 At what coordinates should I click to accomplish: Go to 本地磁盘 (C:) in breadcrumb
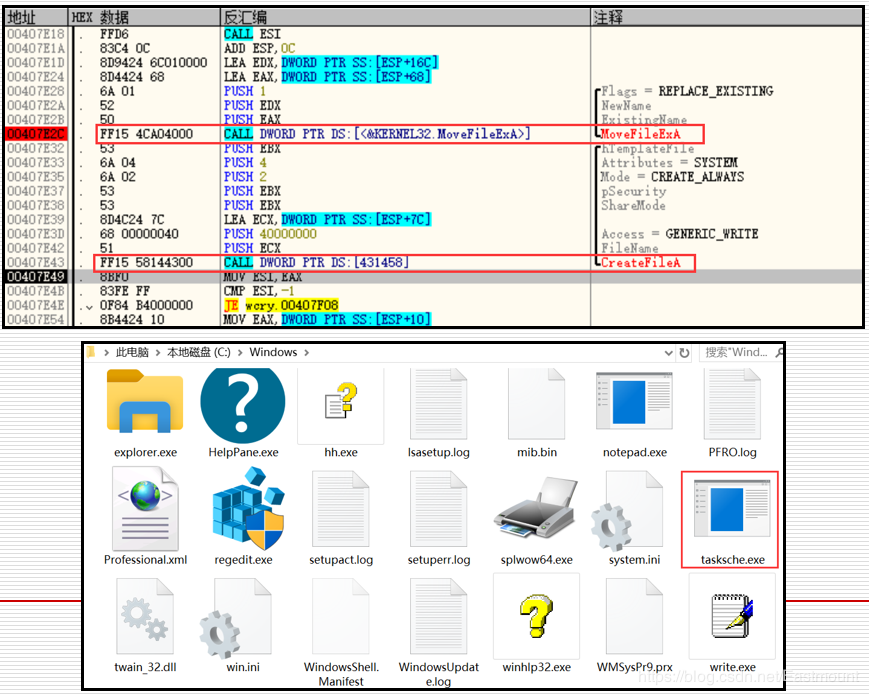[198, 352]
